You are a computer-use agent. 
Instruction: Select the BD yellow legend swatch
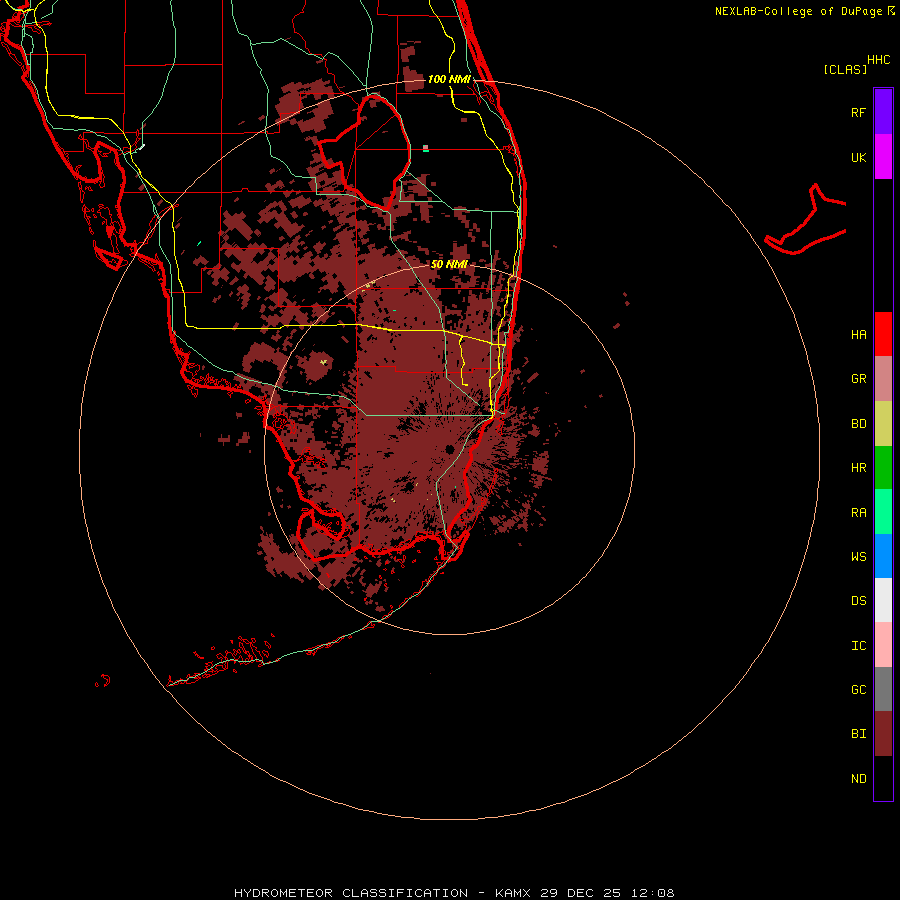click(x=883, y=424)
